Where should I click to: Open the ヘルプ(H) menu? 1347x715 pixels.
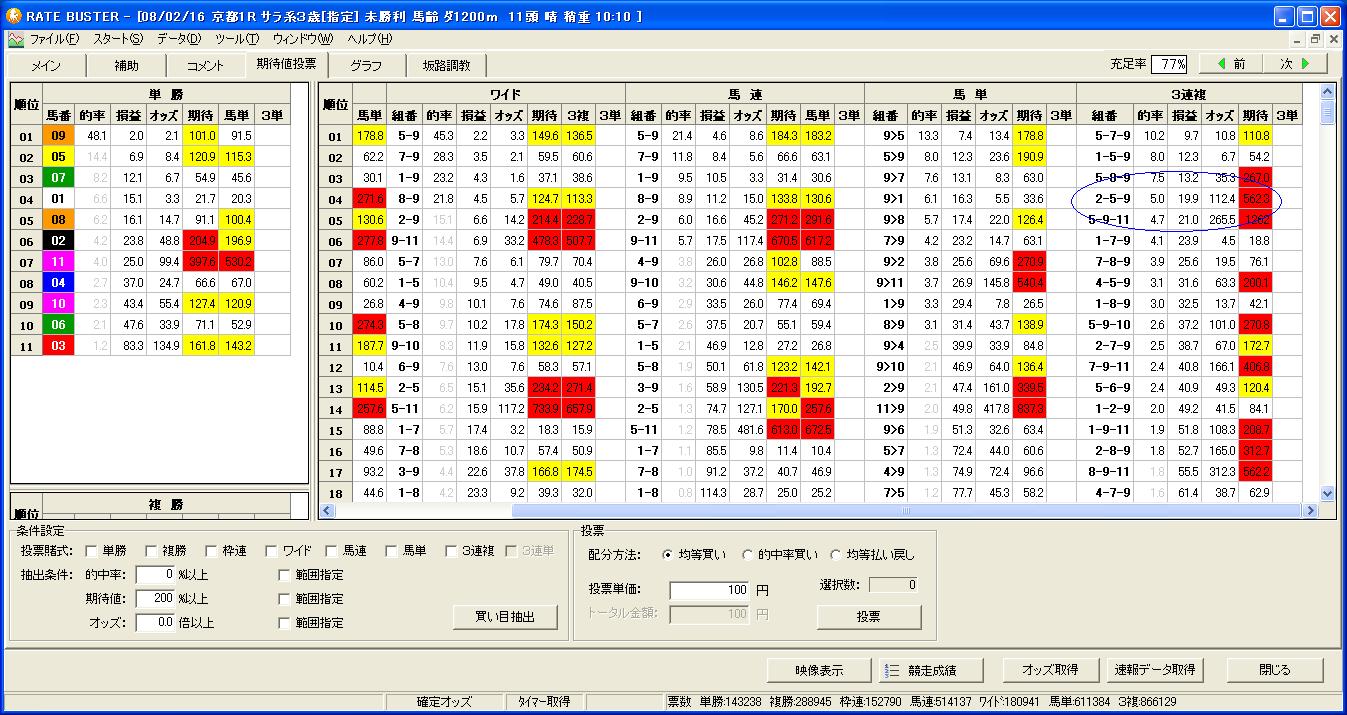click(369, 39)
